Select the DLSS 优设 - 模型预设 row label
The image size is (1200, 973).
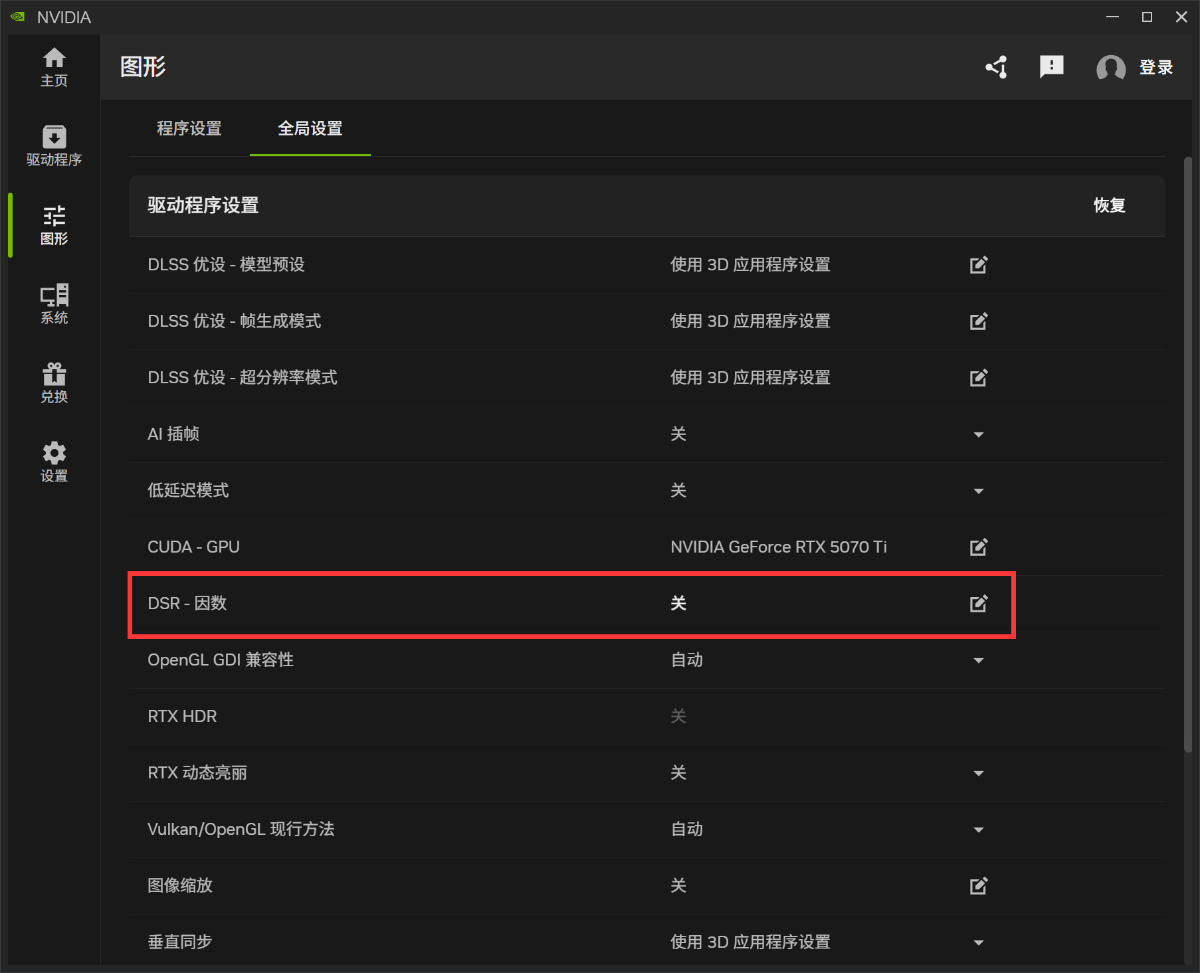226,265
